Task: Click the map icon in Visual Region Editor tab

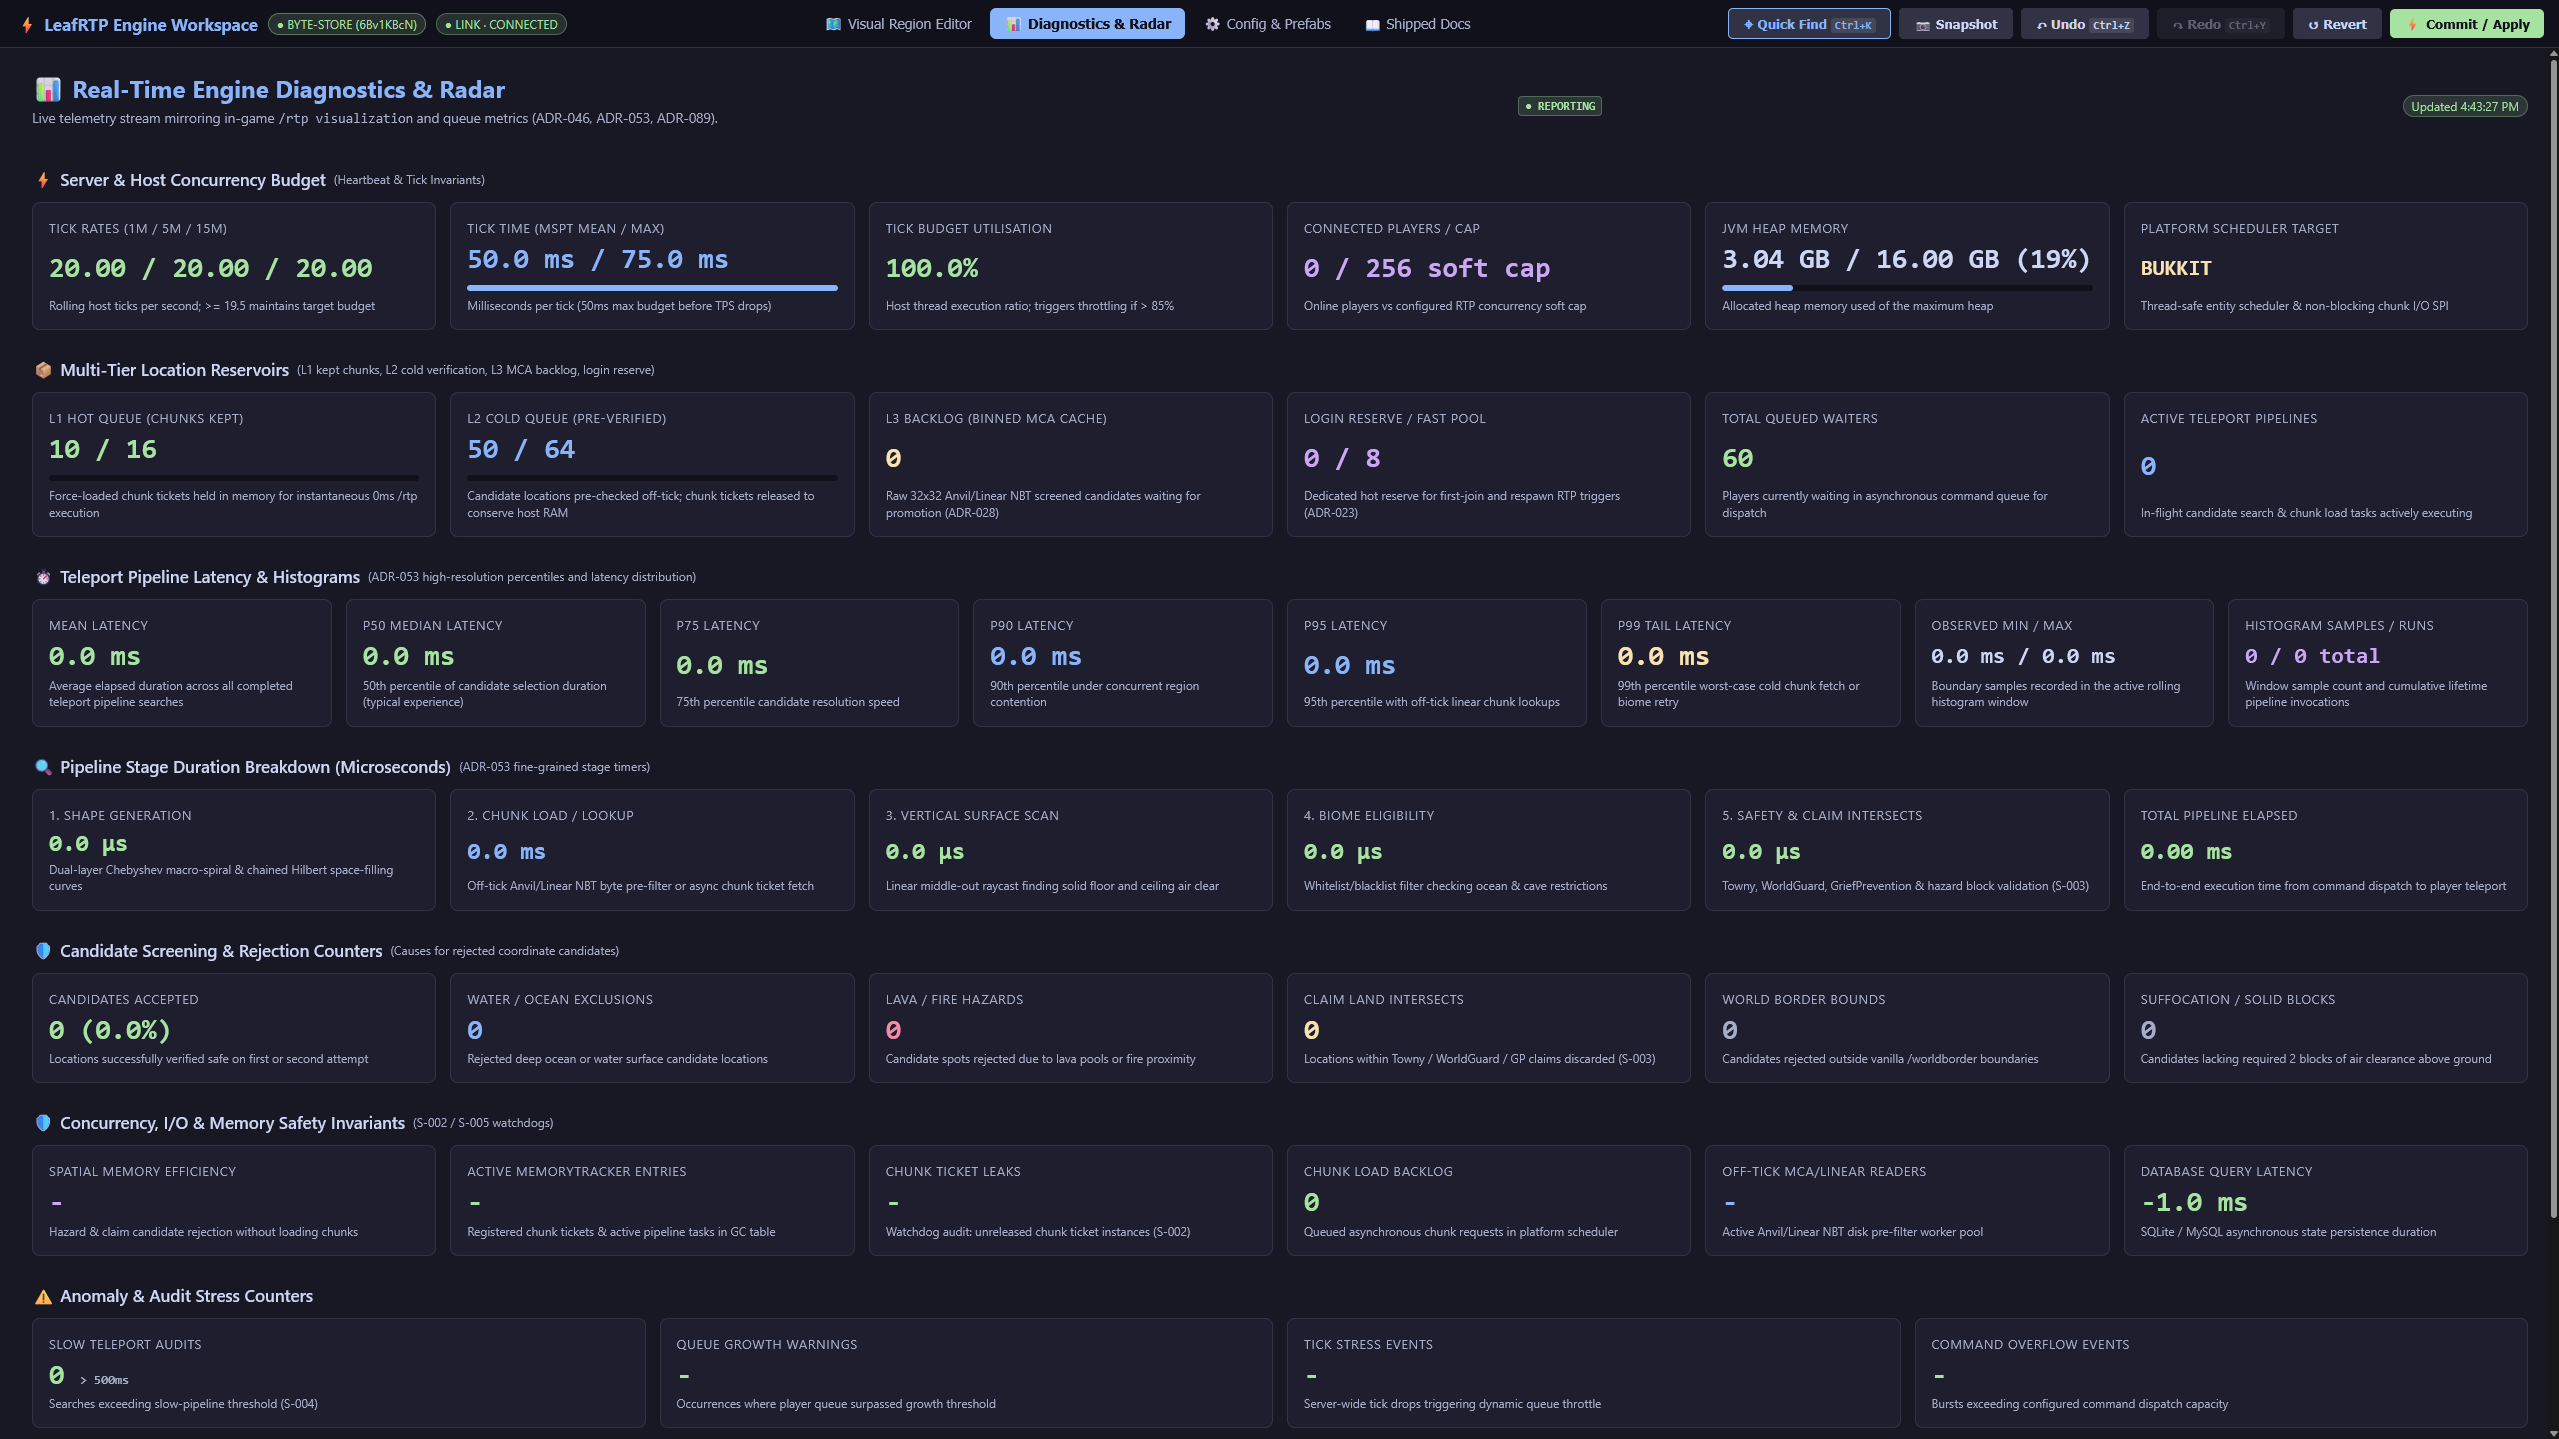Action: coord(833,24)
